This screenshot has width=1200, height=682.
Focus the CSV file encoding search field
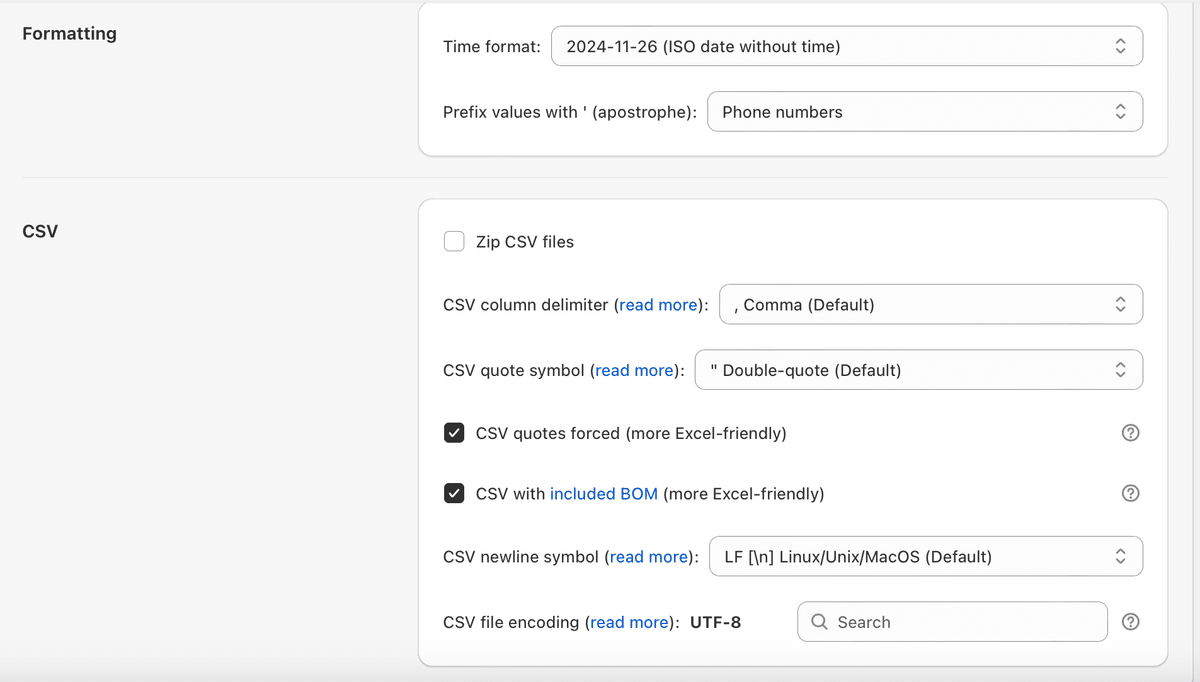[x=952, y=622]
